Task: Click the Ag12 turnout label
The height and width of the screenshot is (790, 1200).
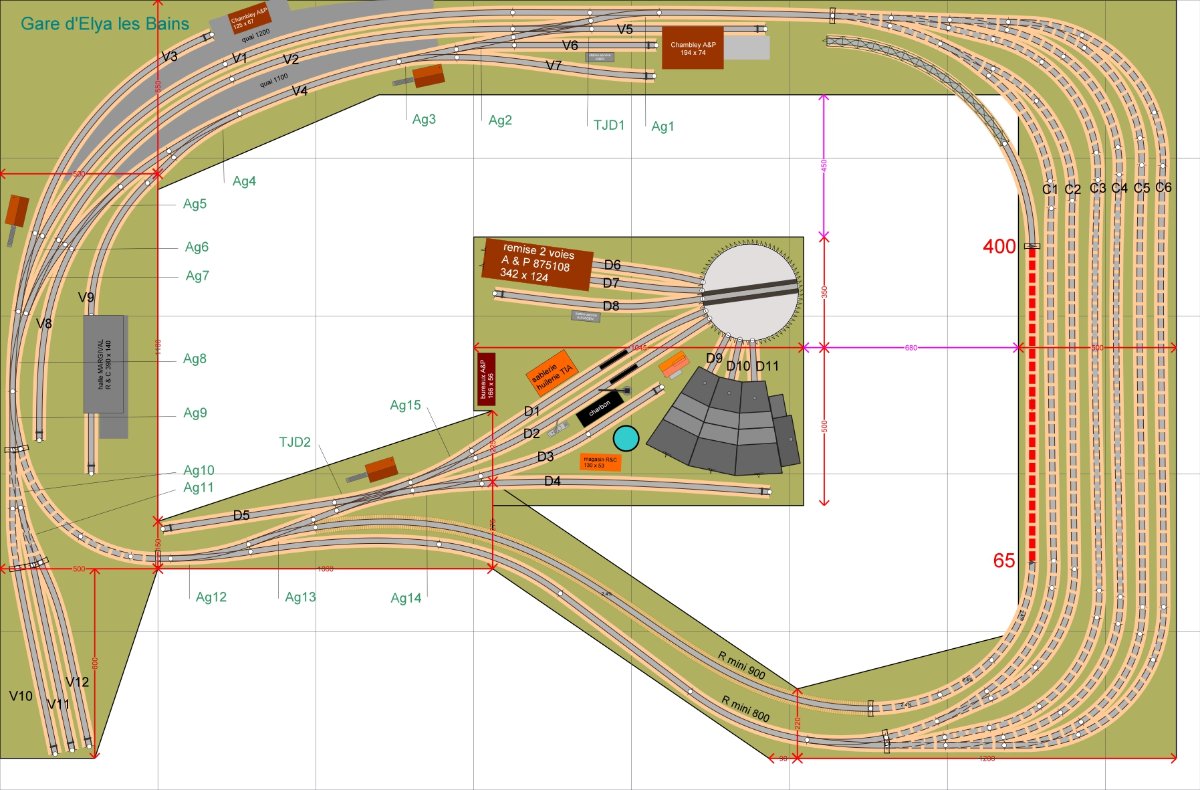Action: point(211,598)
